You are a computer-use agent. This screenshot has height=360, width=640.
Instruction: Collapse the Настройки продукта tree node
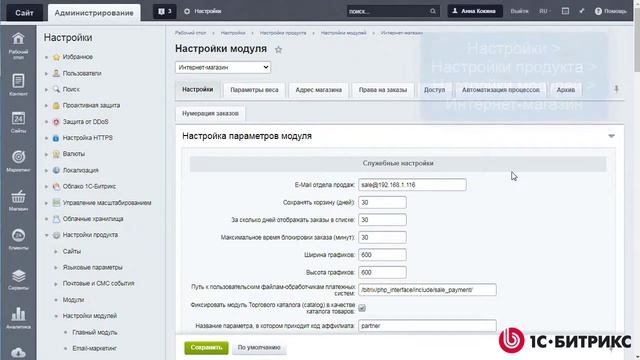tap(47, 235)
